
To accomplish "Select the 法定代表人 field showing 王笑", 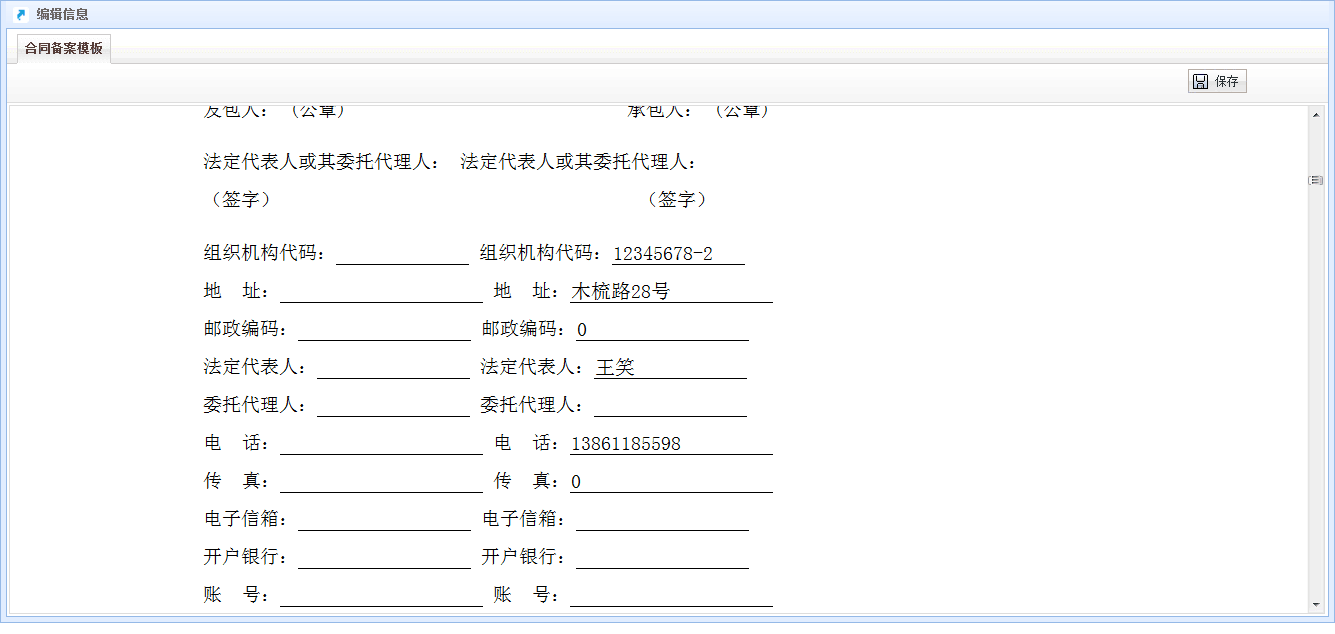I will [x=670, y=368].
